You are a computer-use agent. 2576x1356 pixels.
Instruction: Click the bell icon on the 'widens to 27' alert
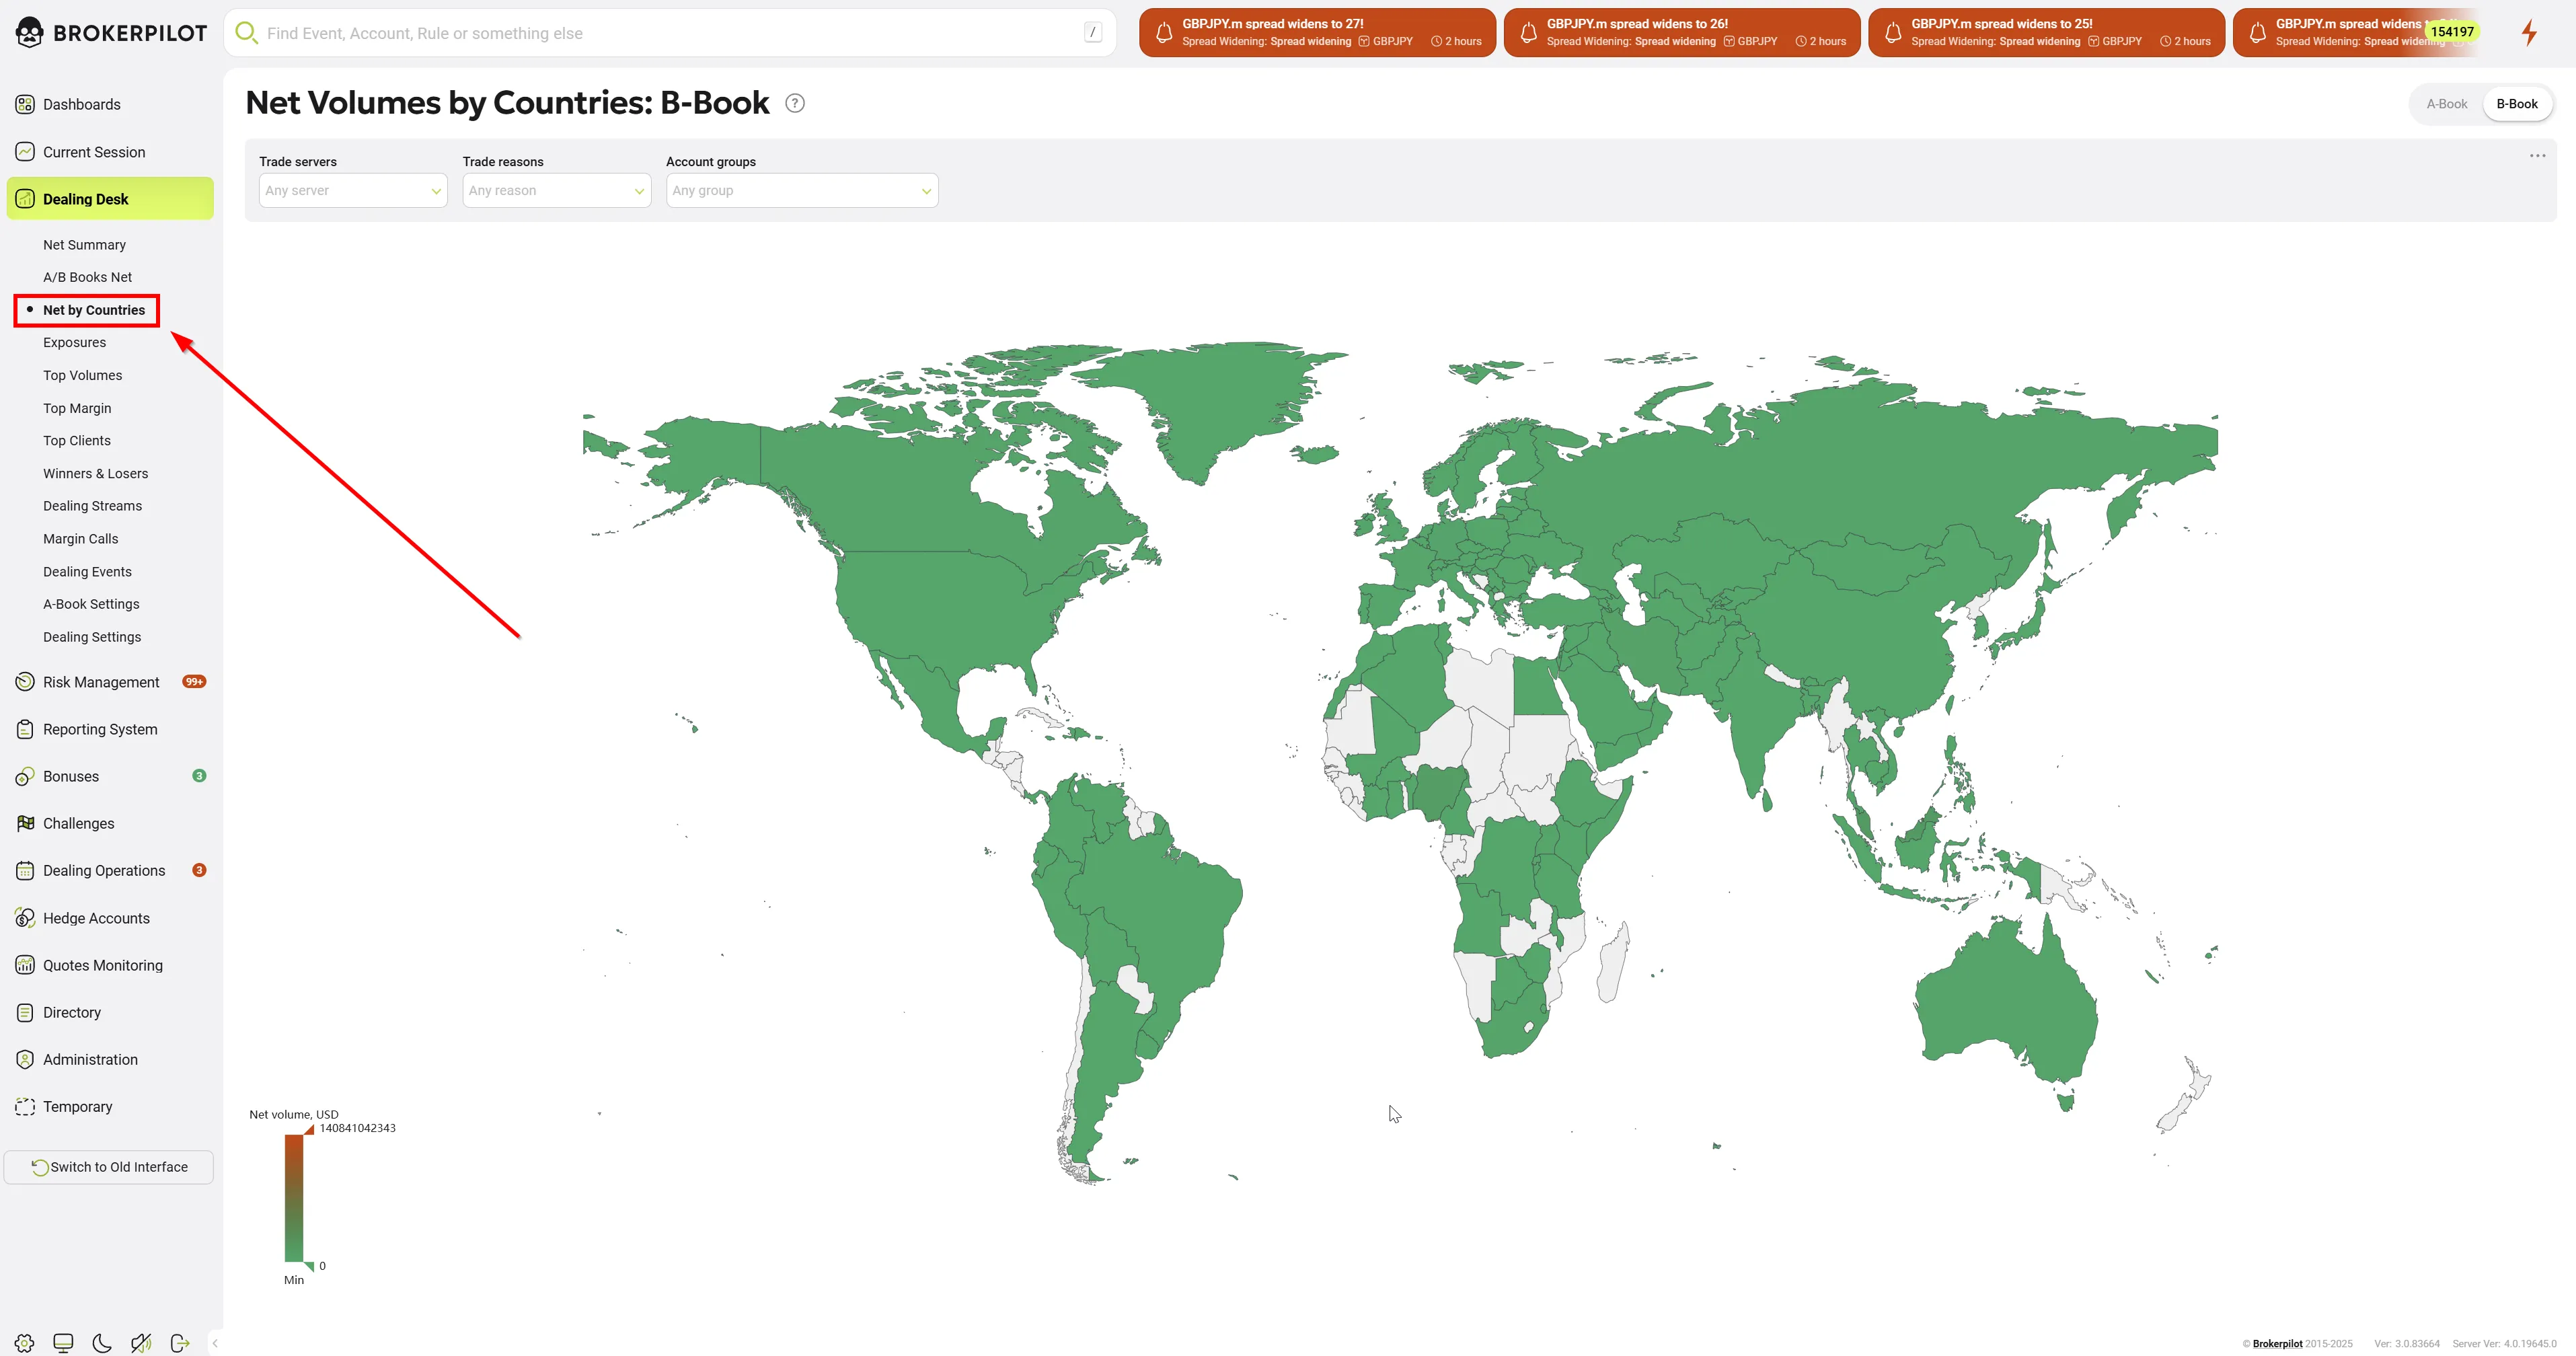(x=1164, y=33)
